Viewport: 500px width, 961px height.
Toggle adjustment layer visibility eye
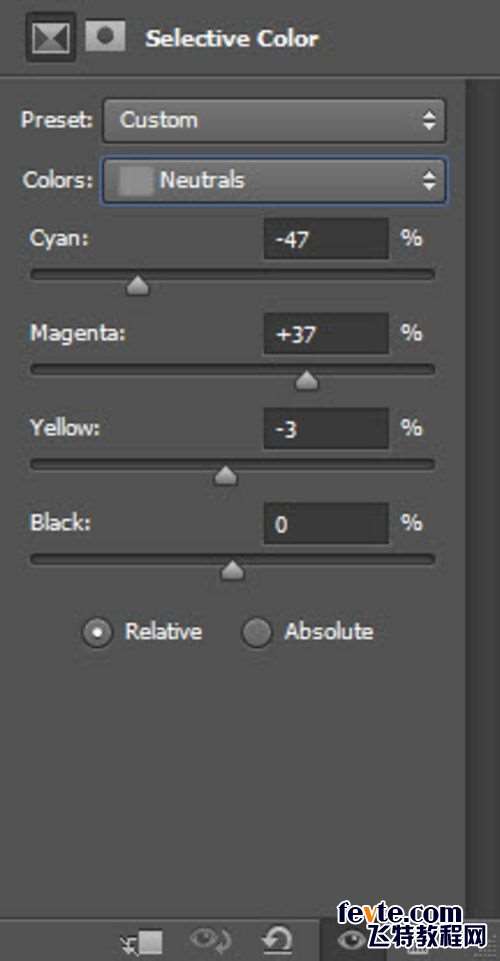pos(349,940)
